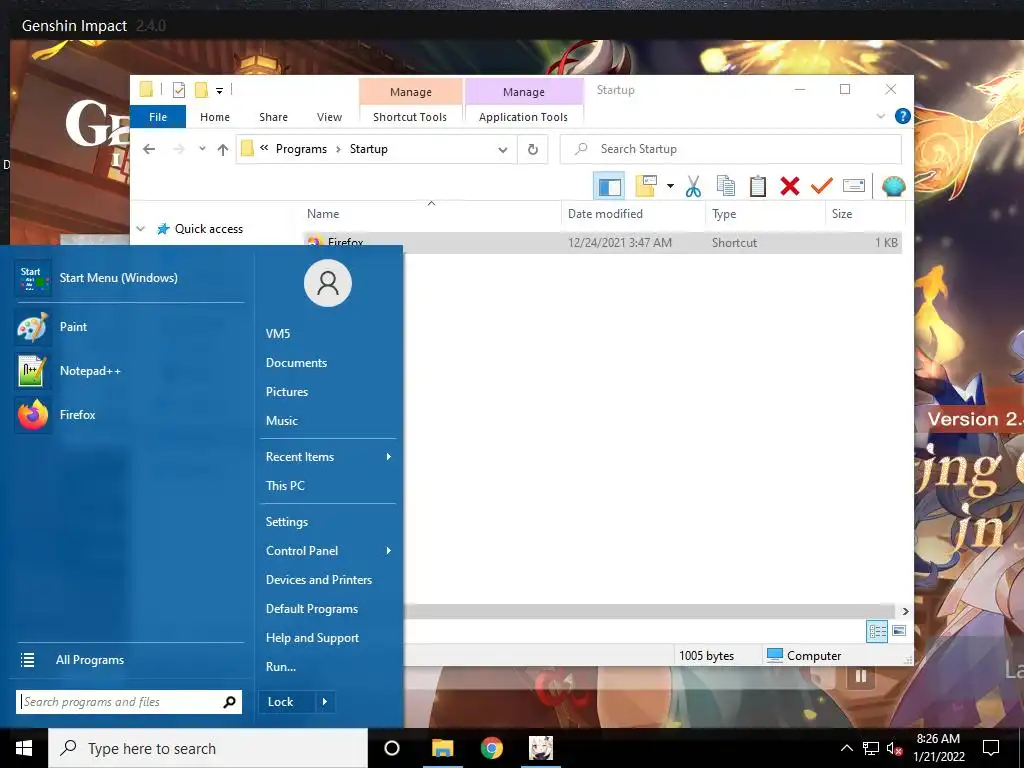1024x768 pixels.
Task: Open the File ribbon tab
Action: [x=158, y=117]
